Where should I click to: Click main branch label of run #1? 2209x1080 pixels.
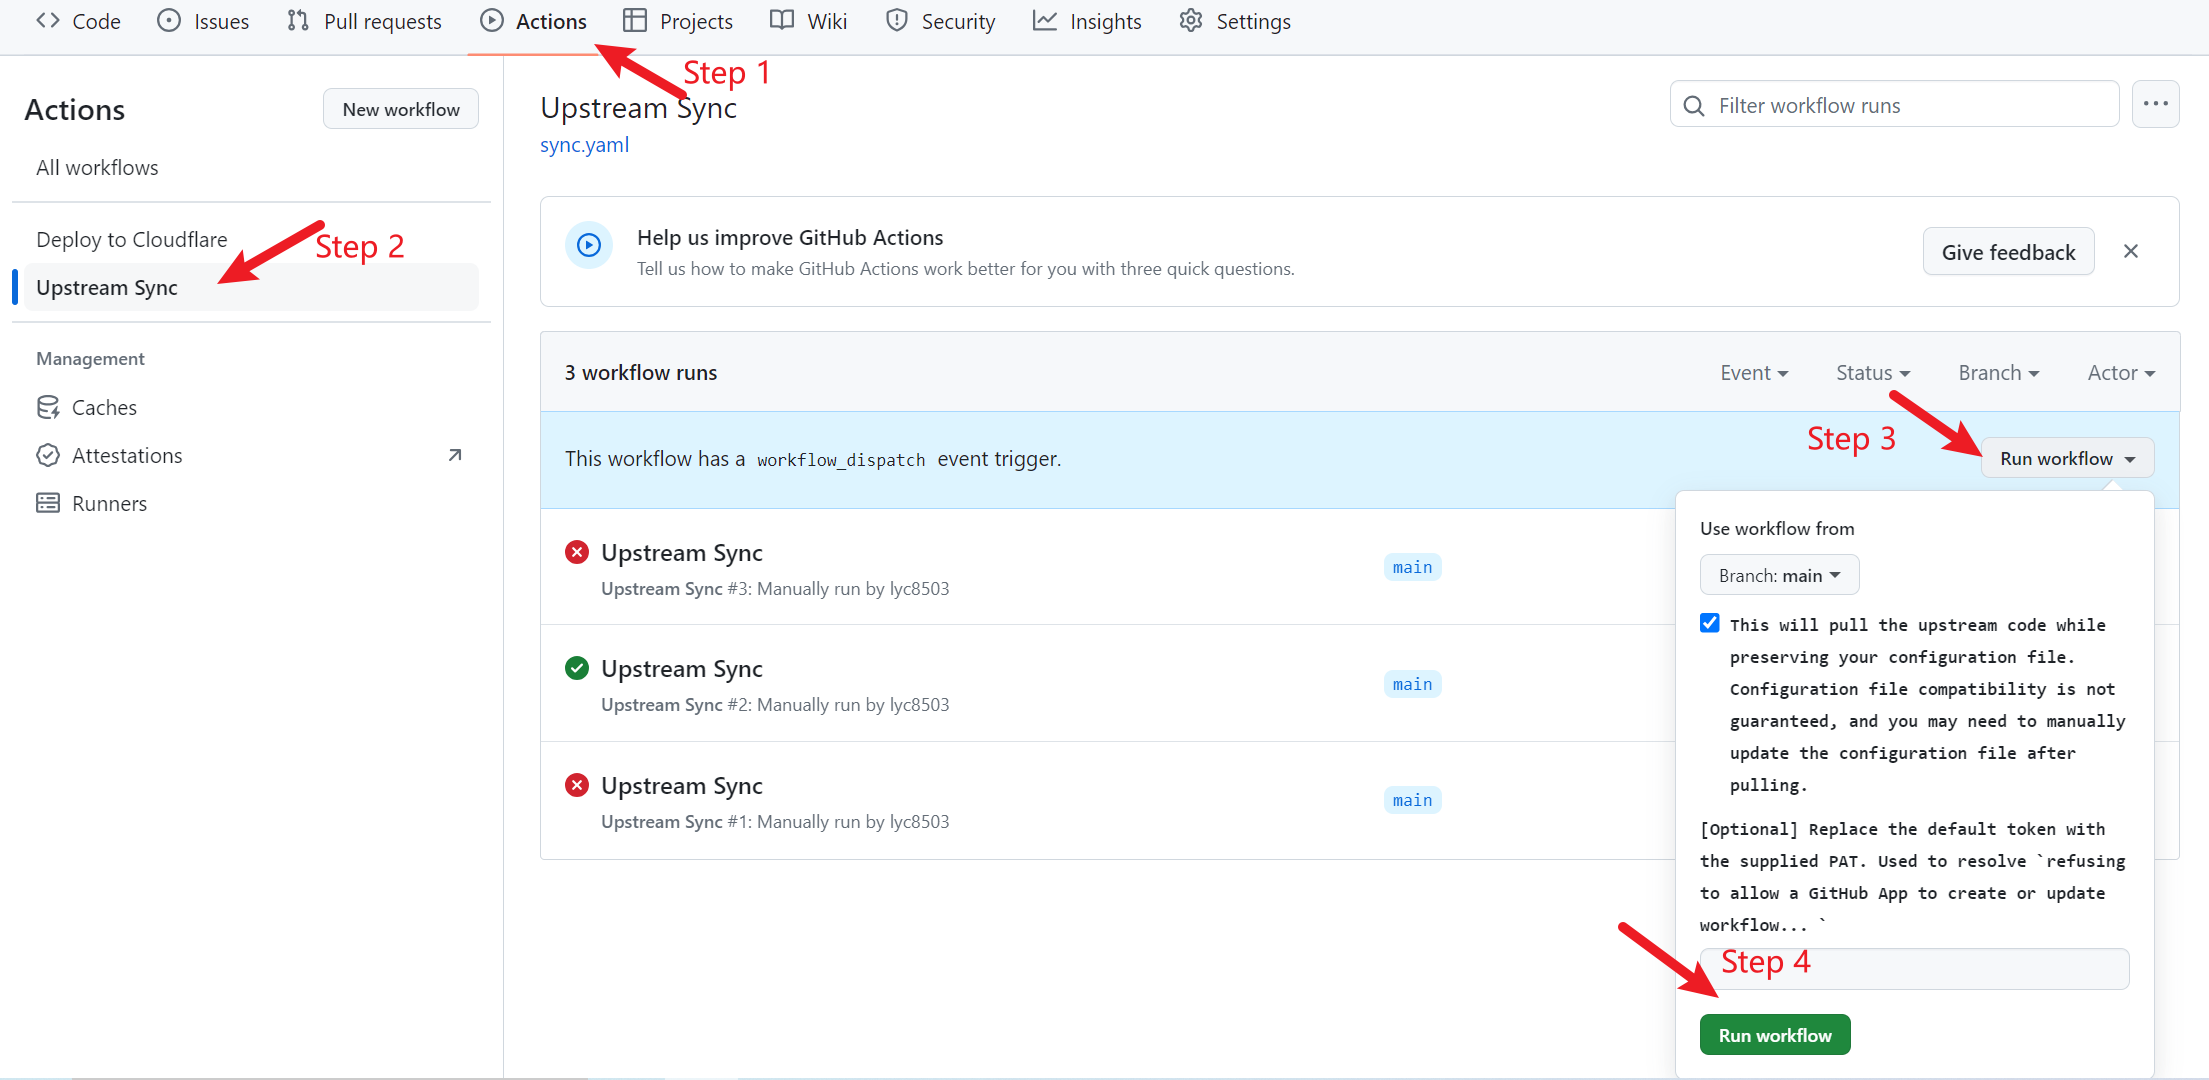coord(1412,800)
